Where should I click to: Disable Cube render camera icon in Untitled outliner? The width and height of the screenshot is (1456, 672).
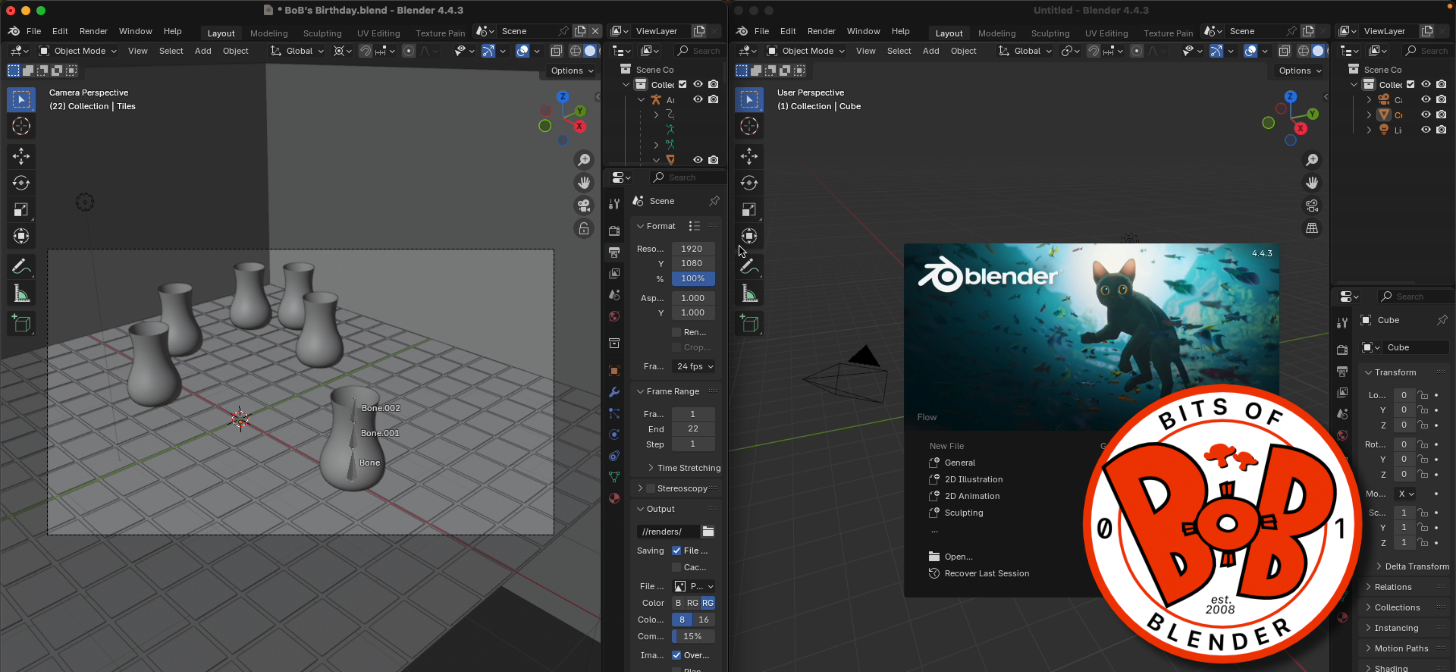1441,115
